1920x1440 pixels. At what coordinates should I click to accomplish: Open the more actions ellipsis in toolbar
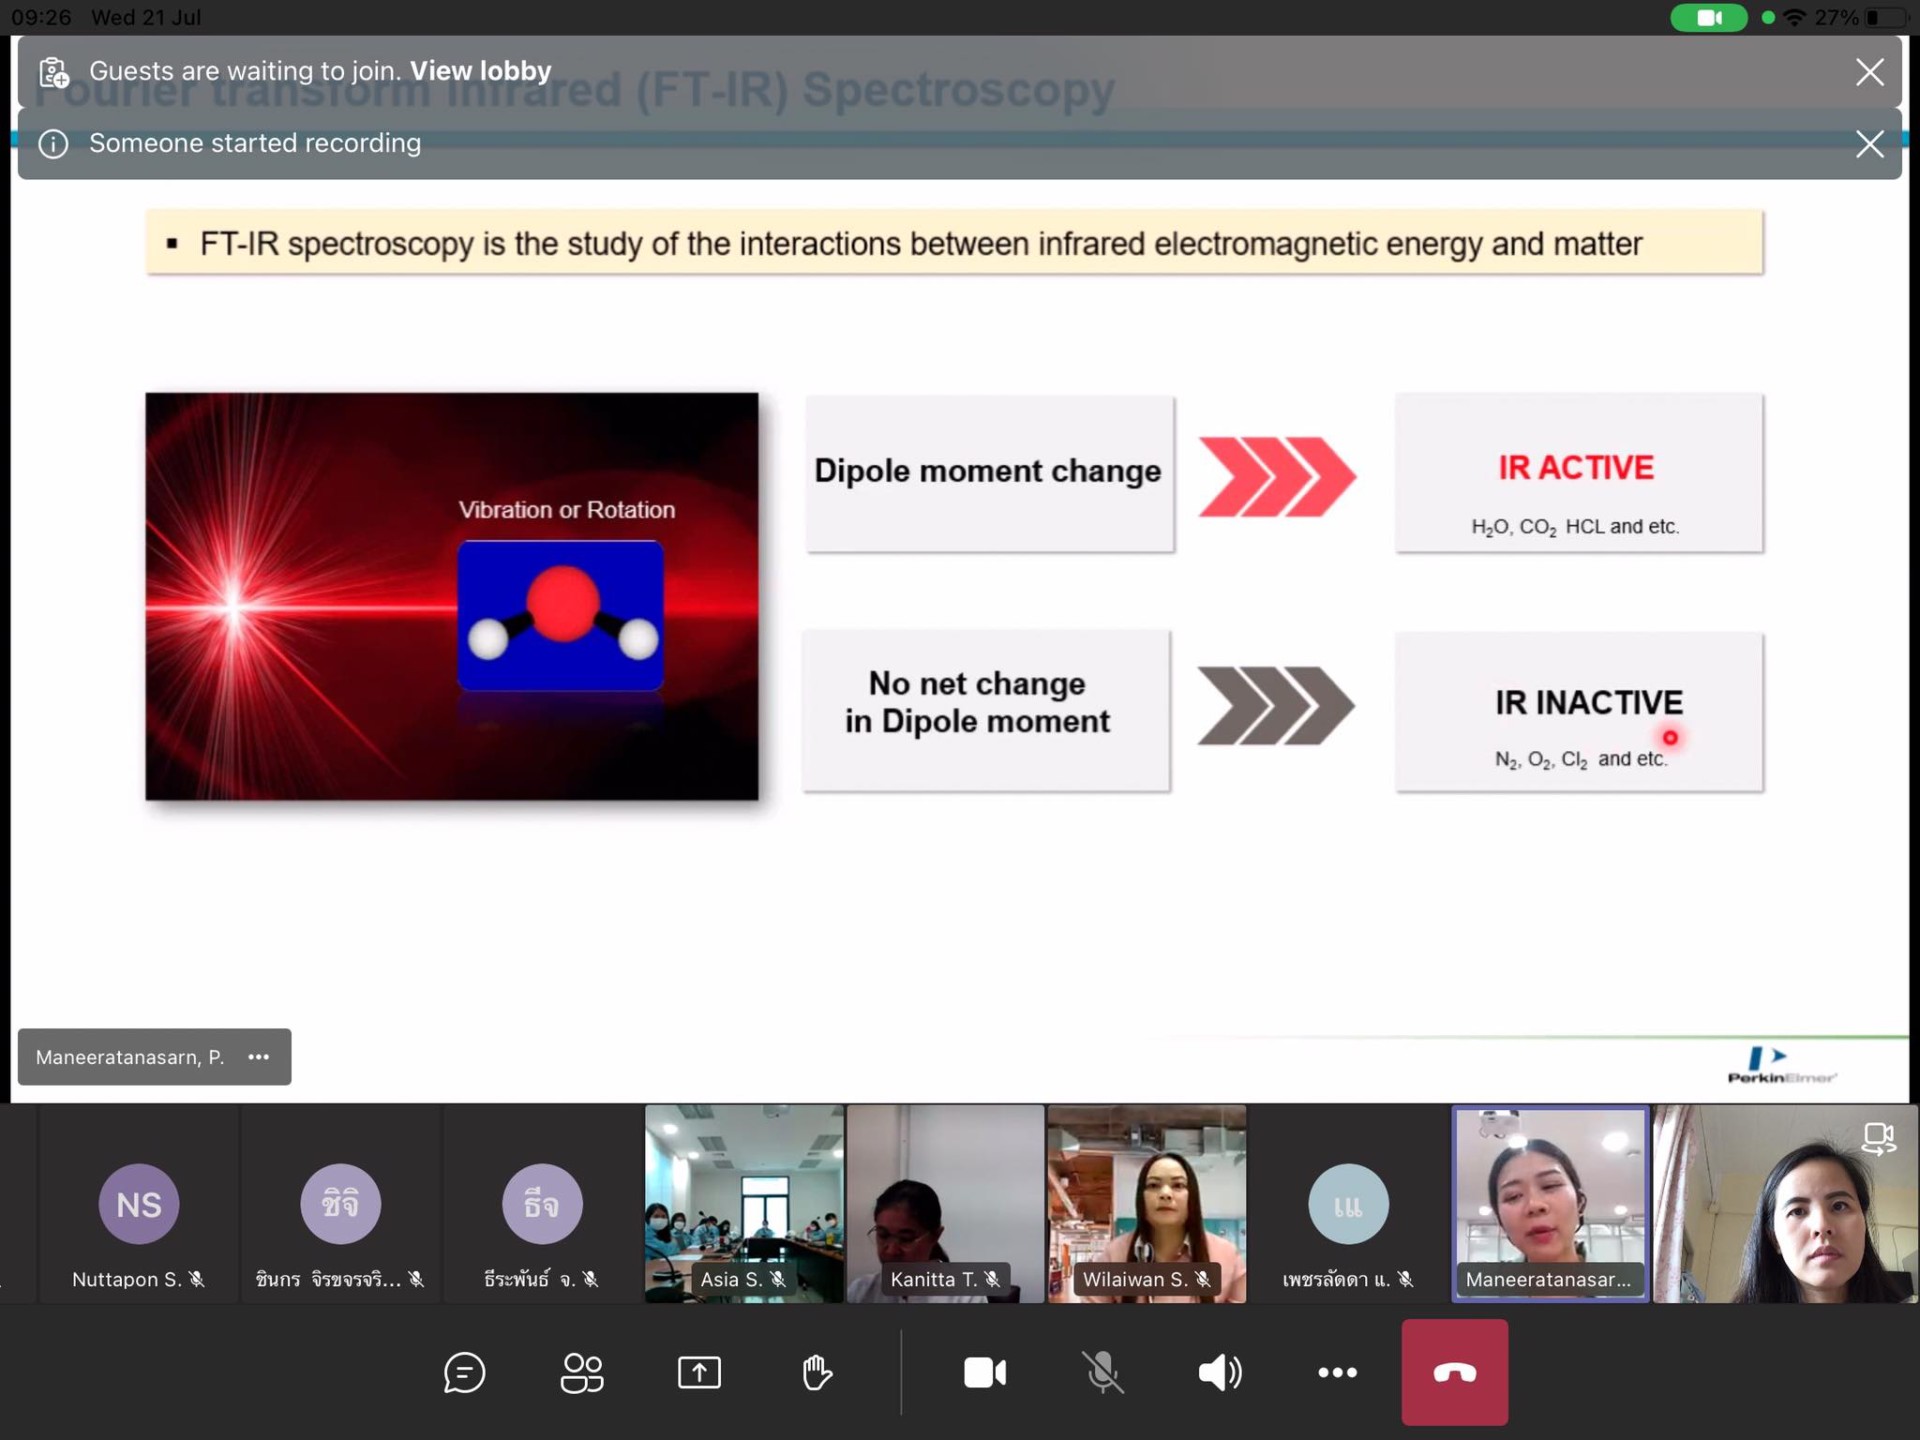[x=1337, y=1372]
